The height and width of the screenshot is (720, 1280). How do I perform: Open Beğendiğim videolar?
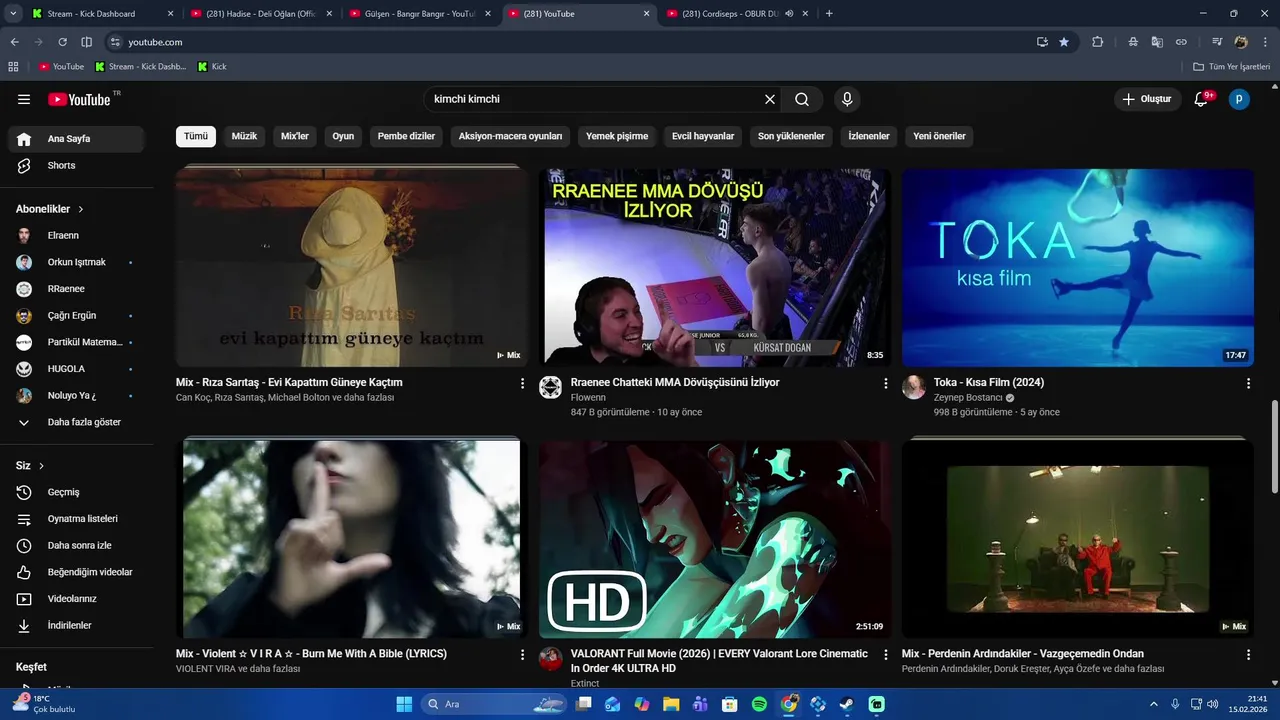tap(76, 572)
